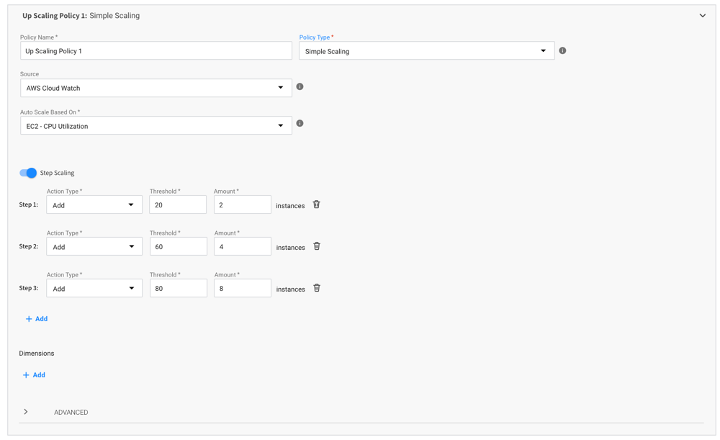
Task: Open the EC2 - CPU Utilization dropdown
Action: [x=155, y=125]
